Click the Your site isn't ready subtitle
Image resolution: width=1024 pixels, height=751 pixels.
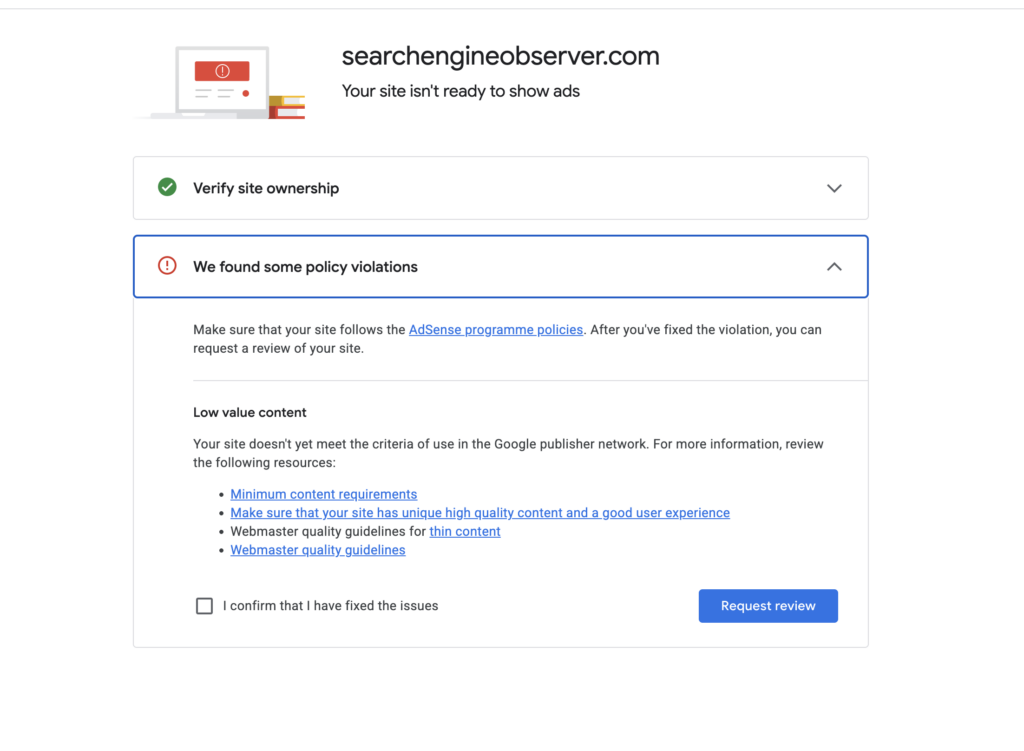click(460, 91)
